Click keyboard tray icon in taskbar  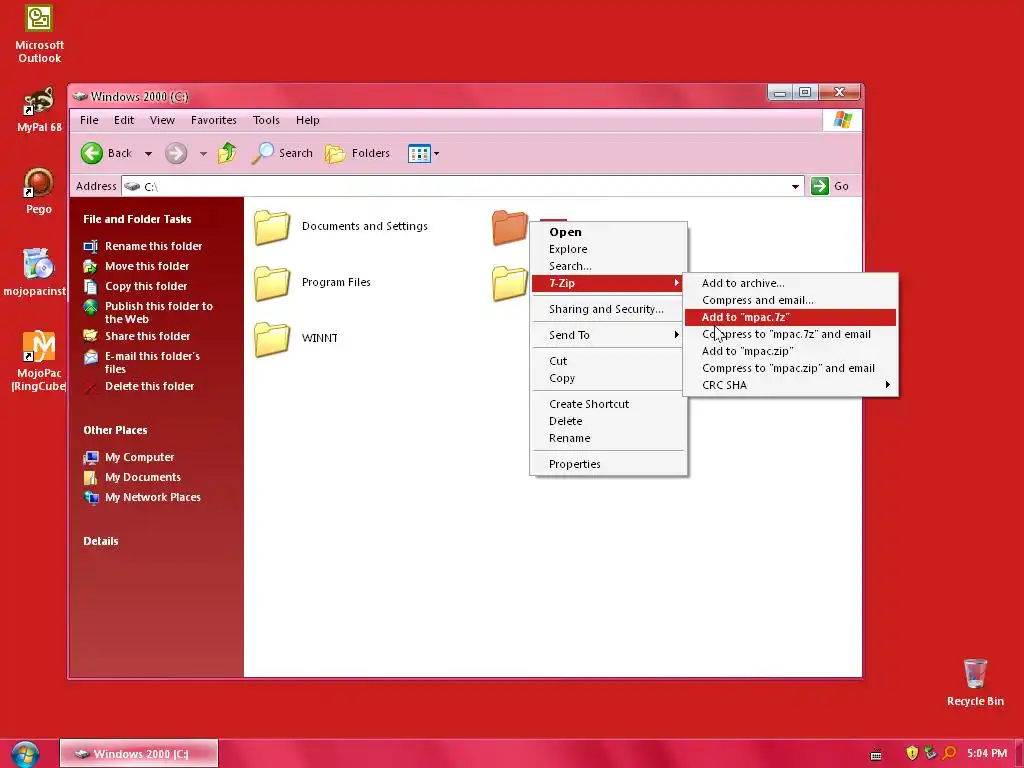(x=876, y=755)
